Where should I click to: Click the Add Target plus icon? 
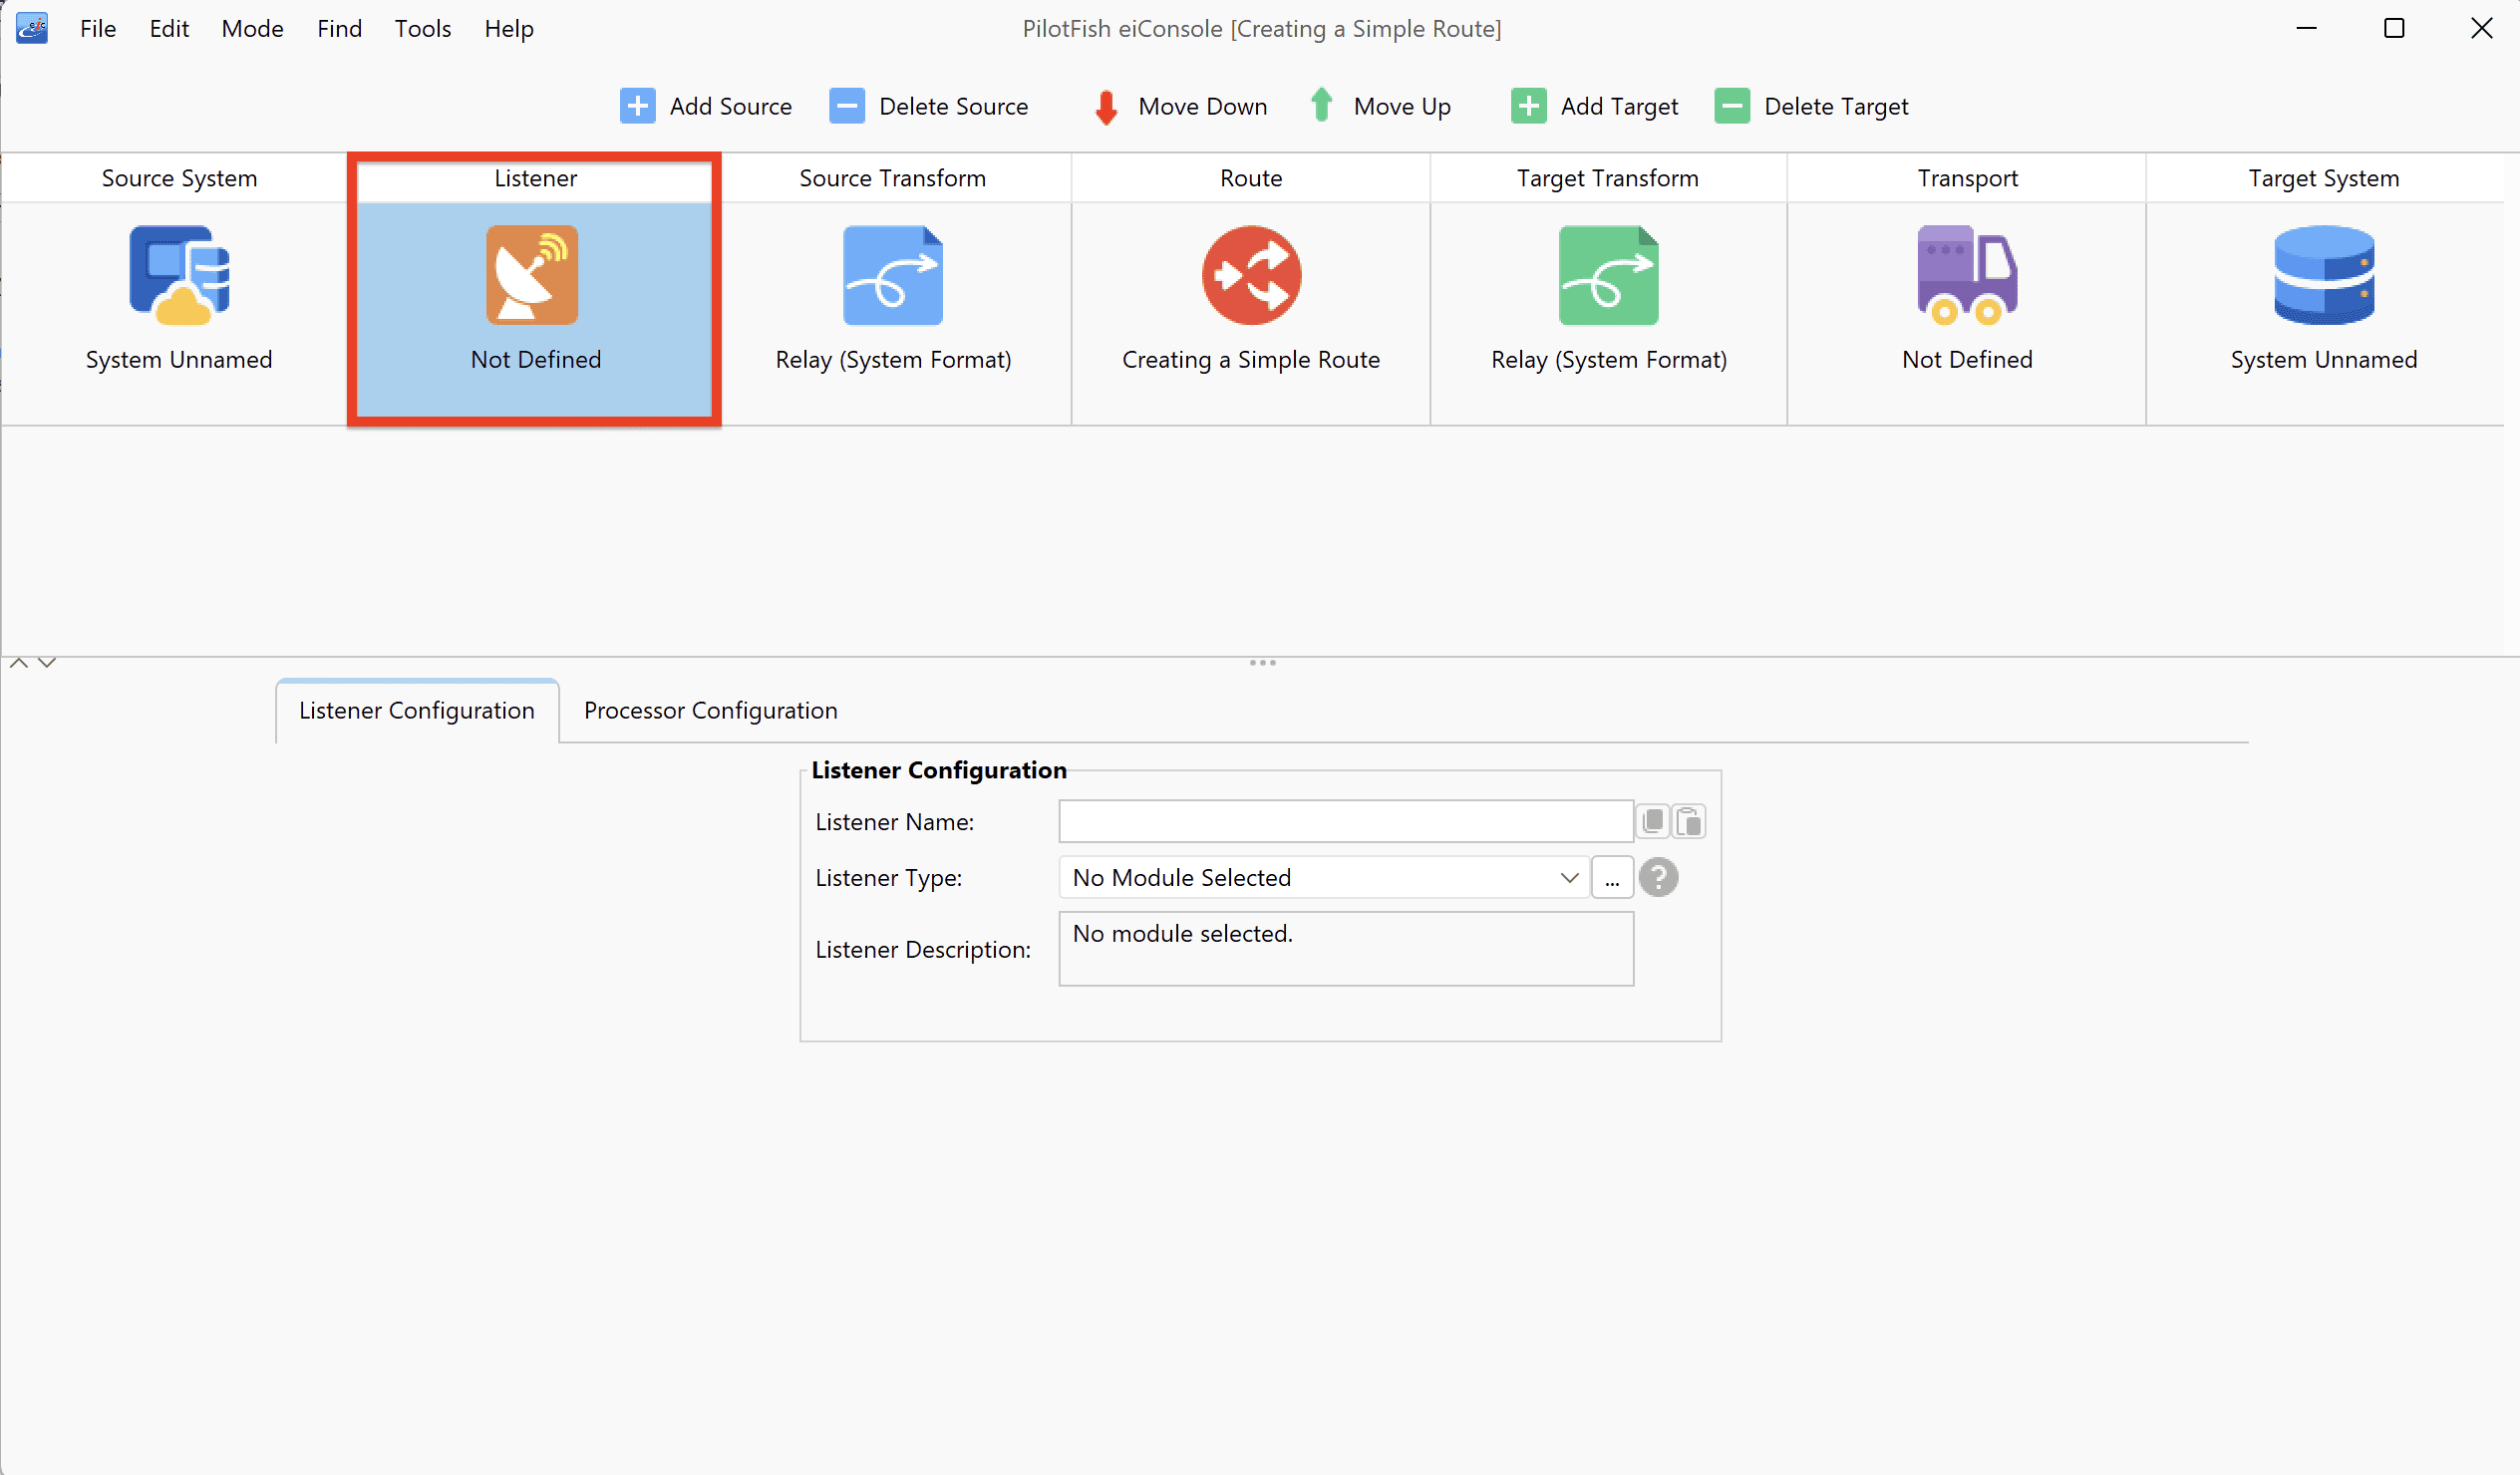click(1529, 106)
